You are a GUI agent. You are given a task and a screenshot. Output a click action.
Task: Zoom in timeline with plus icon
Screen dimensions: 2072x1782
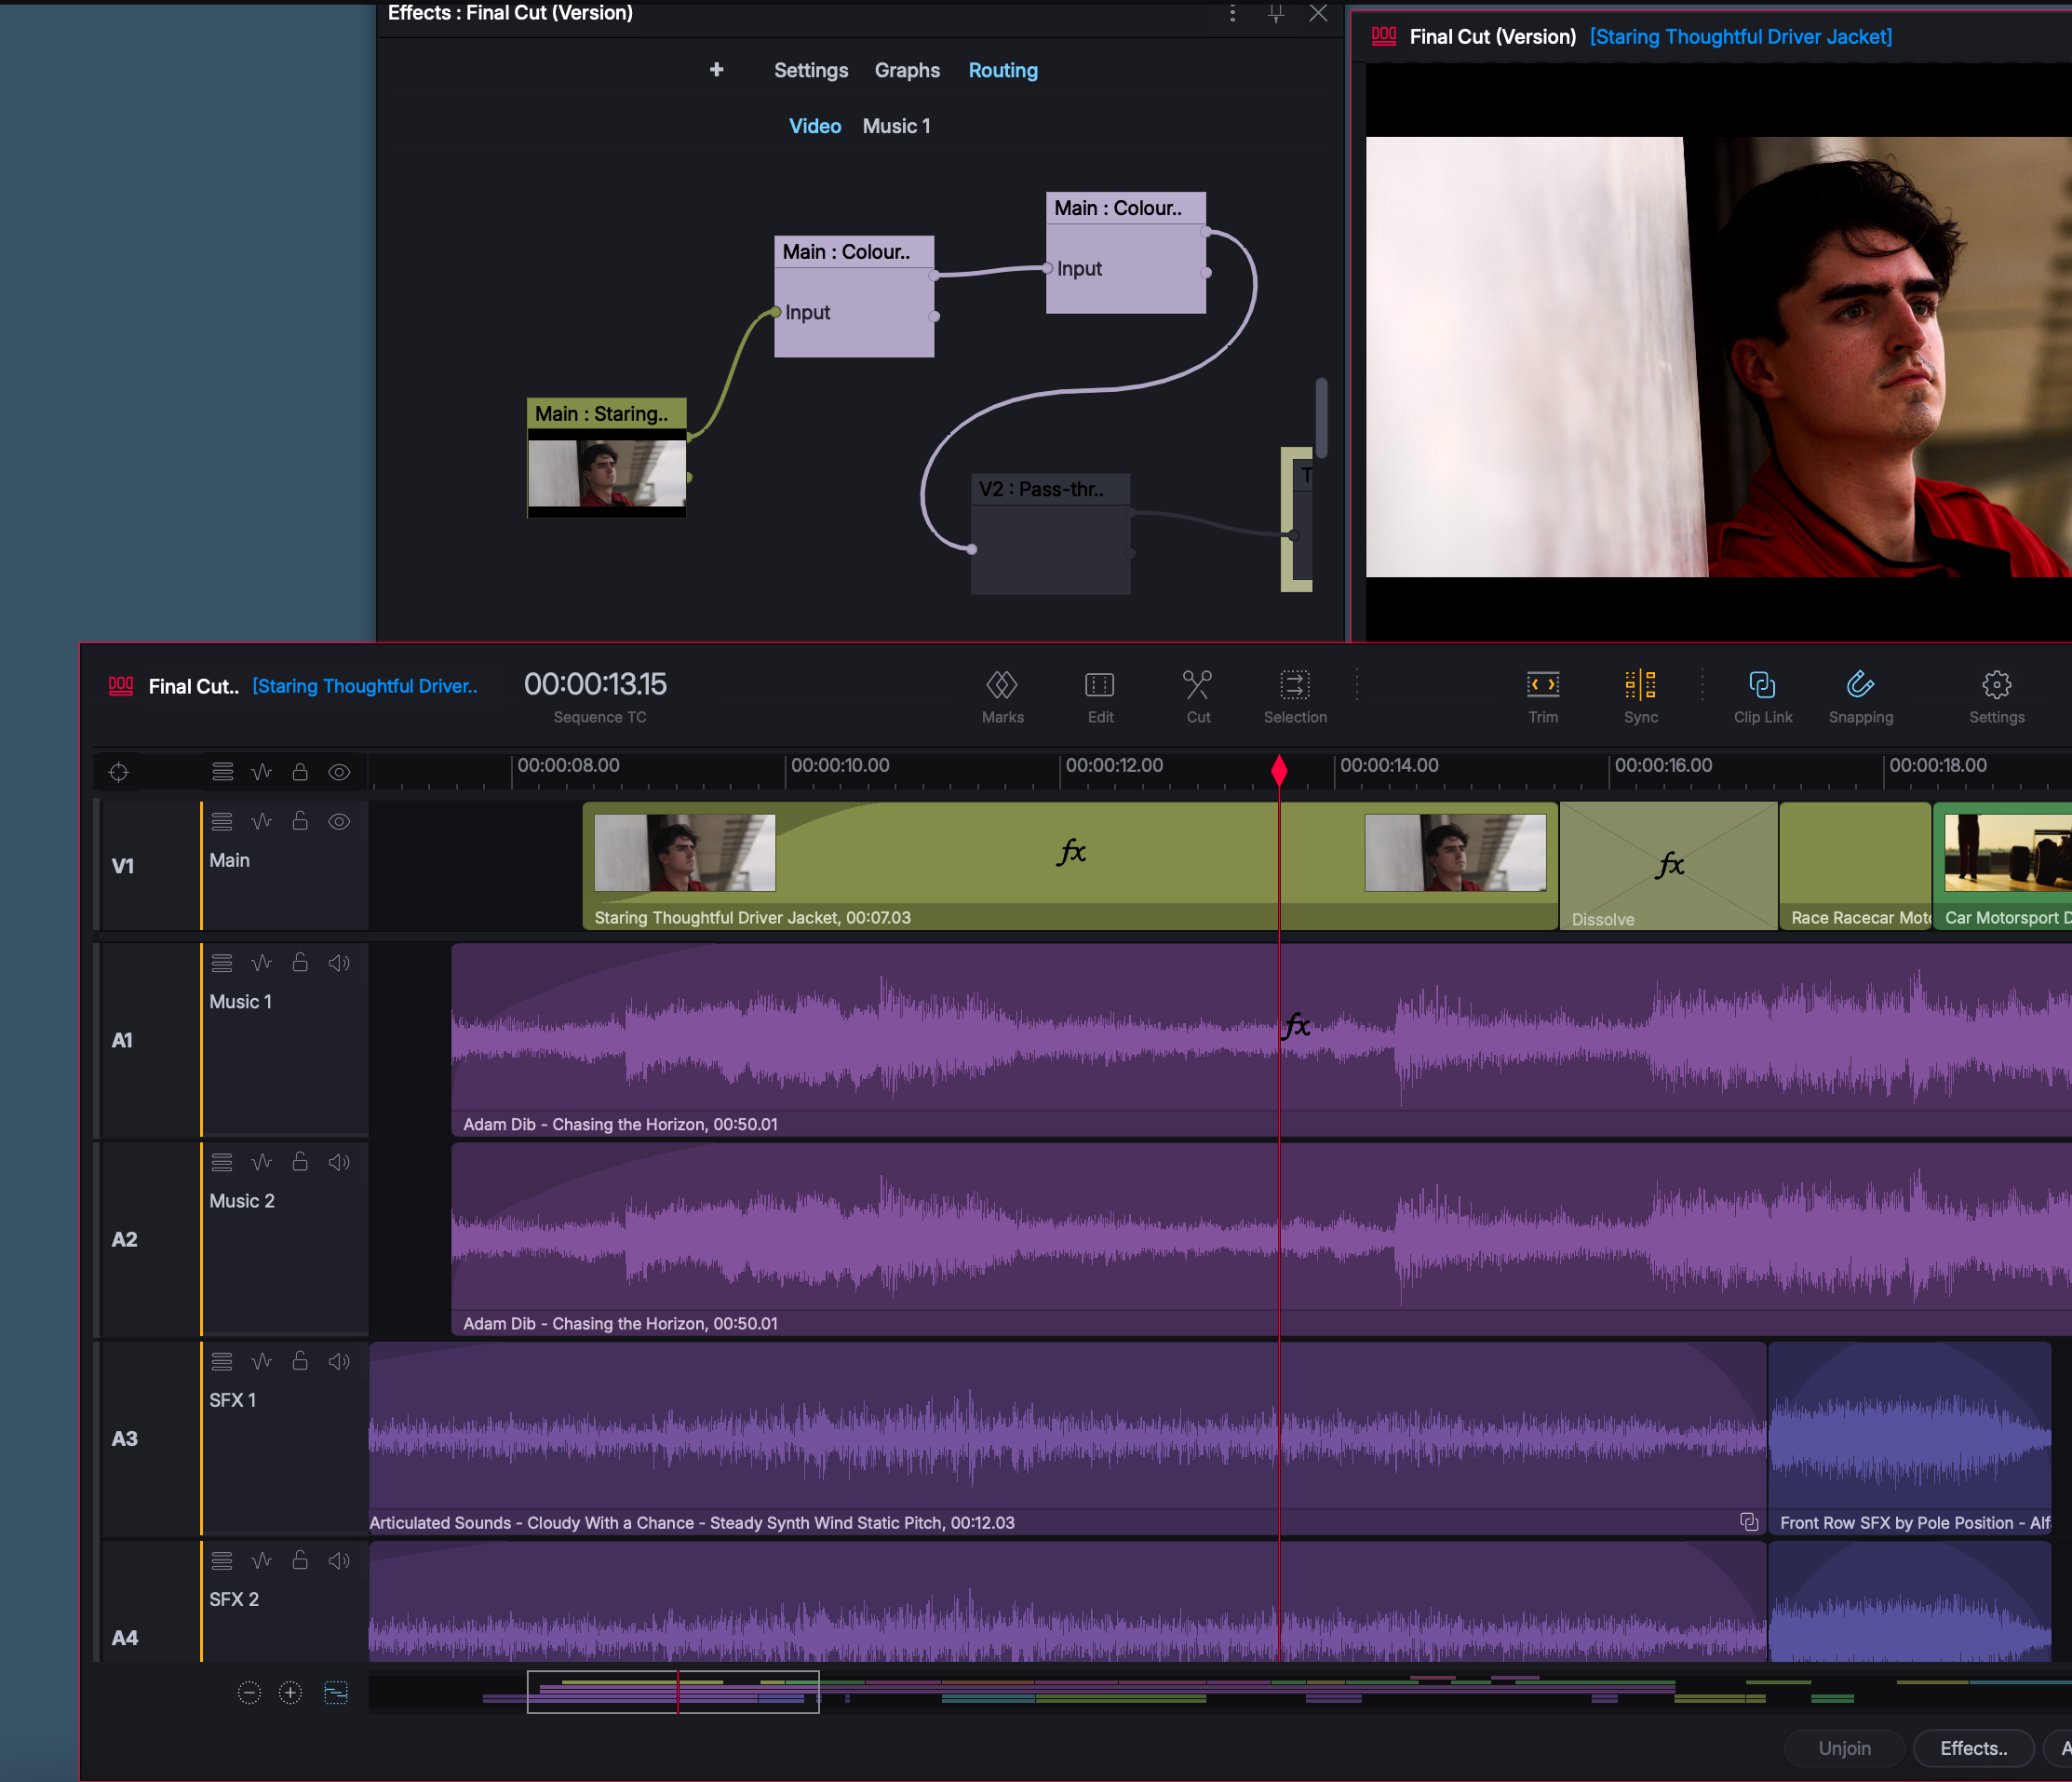(x=290, y=1692)
